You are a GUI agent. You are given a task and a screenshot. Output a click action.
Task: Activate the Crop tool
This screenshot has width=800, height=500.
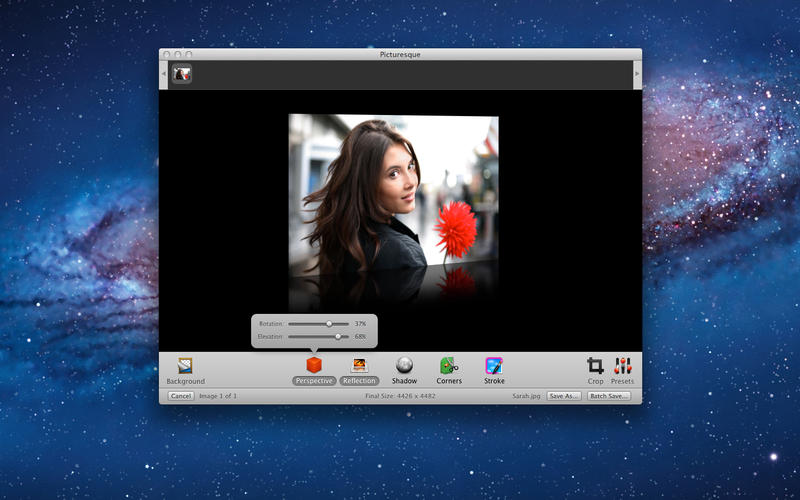tap(595, 365)
